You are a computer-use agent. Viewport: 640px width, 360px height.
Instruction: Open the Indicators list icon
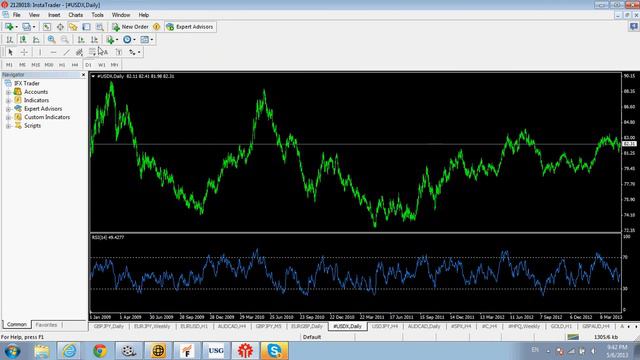click(x=110, y=40)
